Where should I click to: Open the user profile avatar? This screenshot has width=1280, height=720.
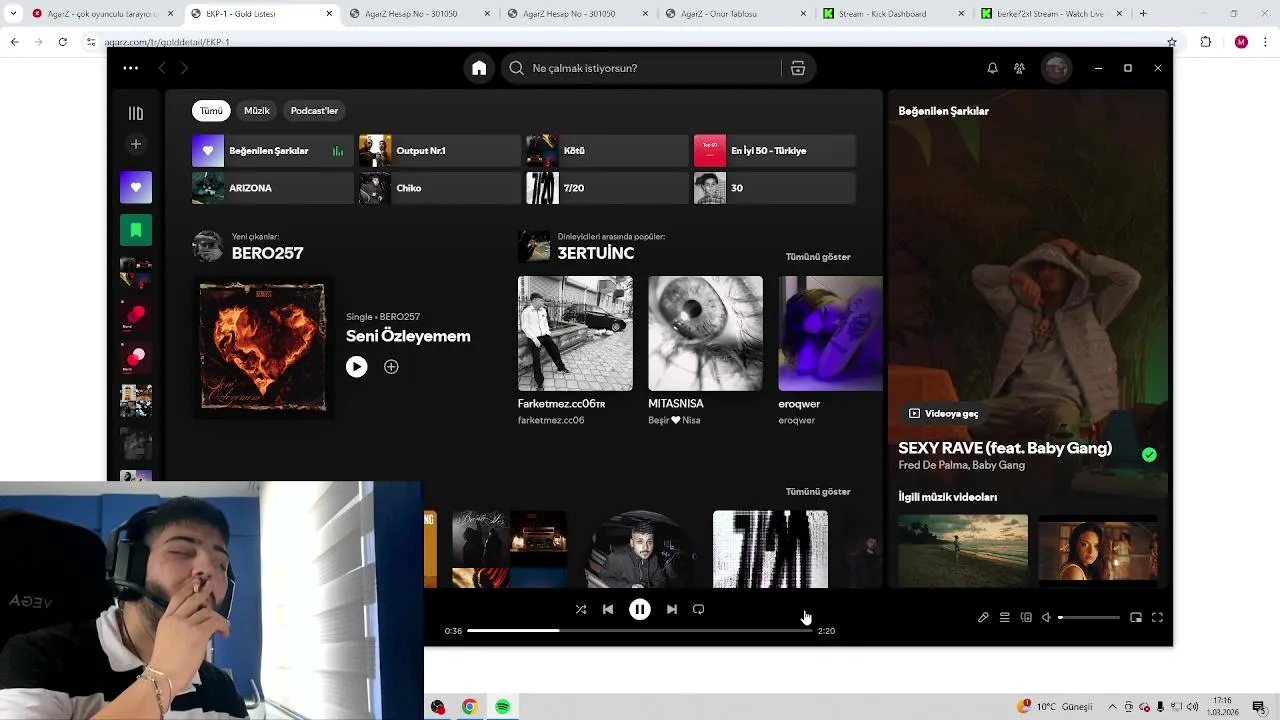tap(1056, 68)
